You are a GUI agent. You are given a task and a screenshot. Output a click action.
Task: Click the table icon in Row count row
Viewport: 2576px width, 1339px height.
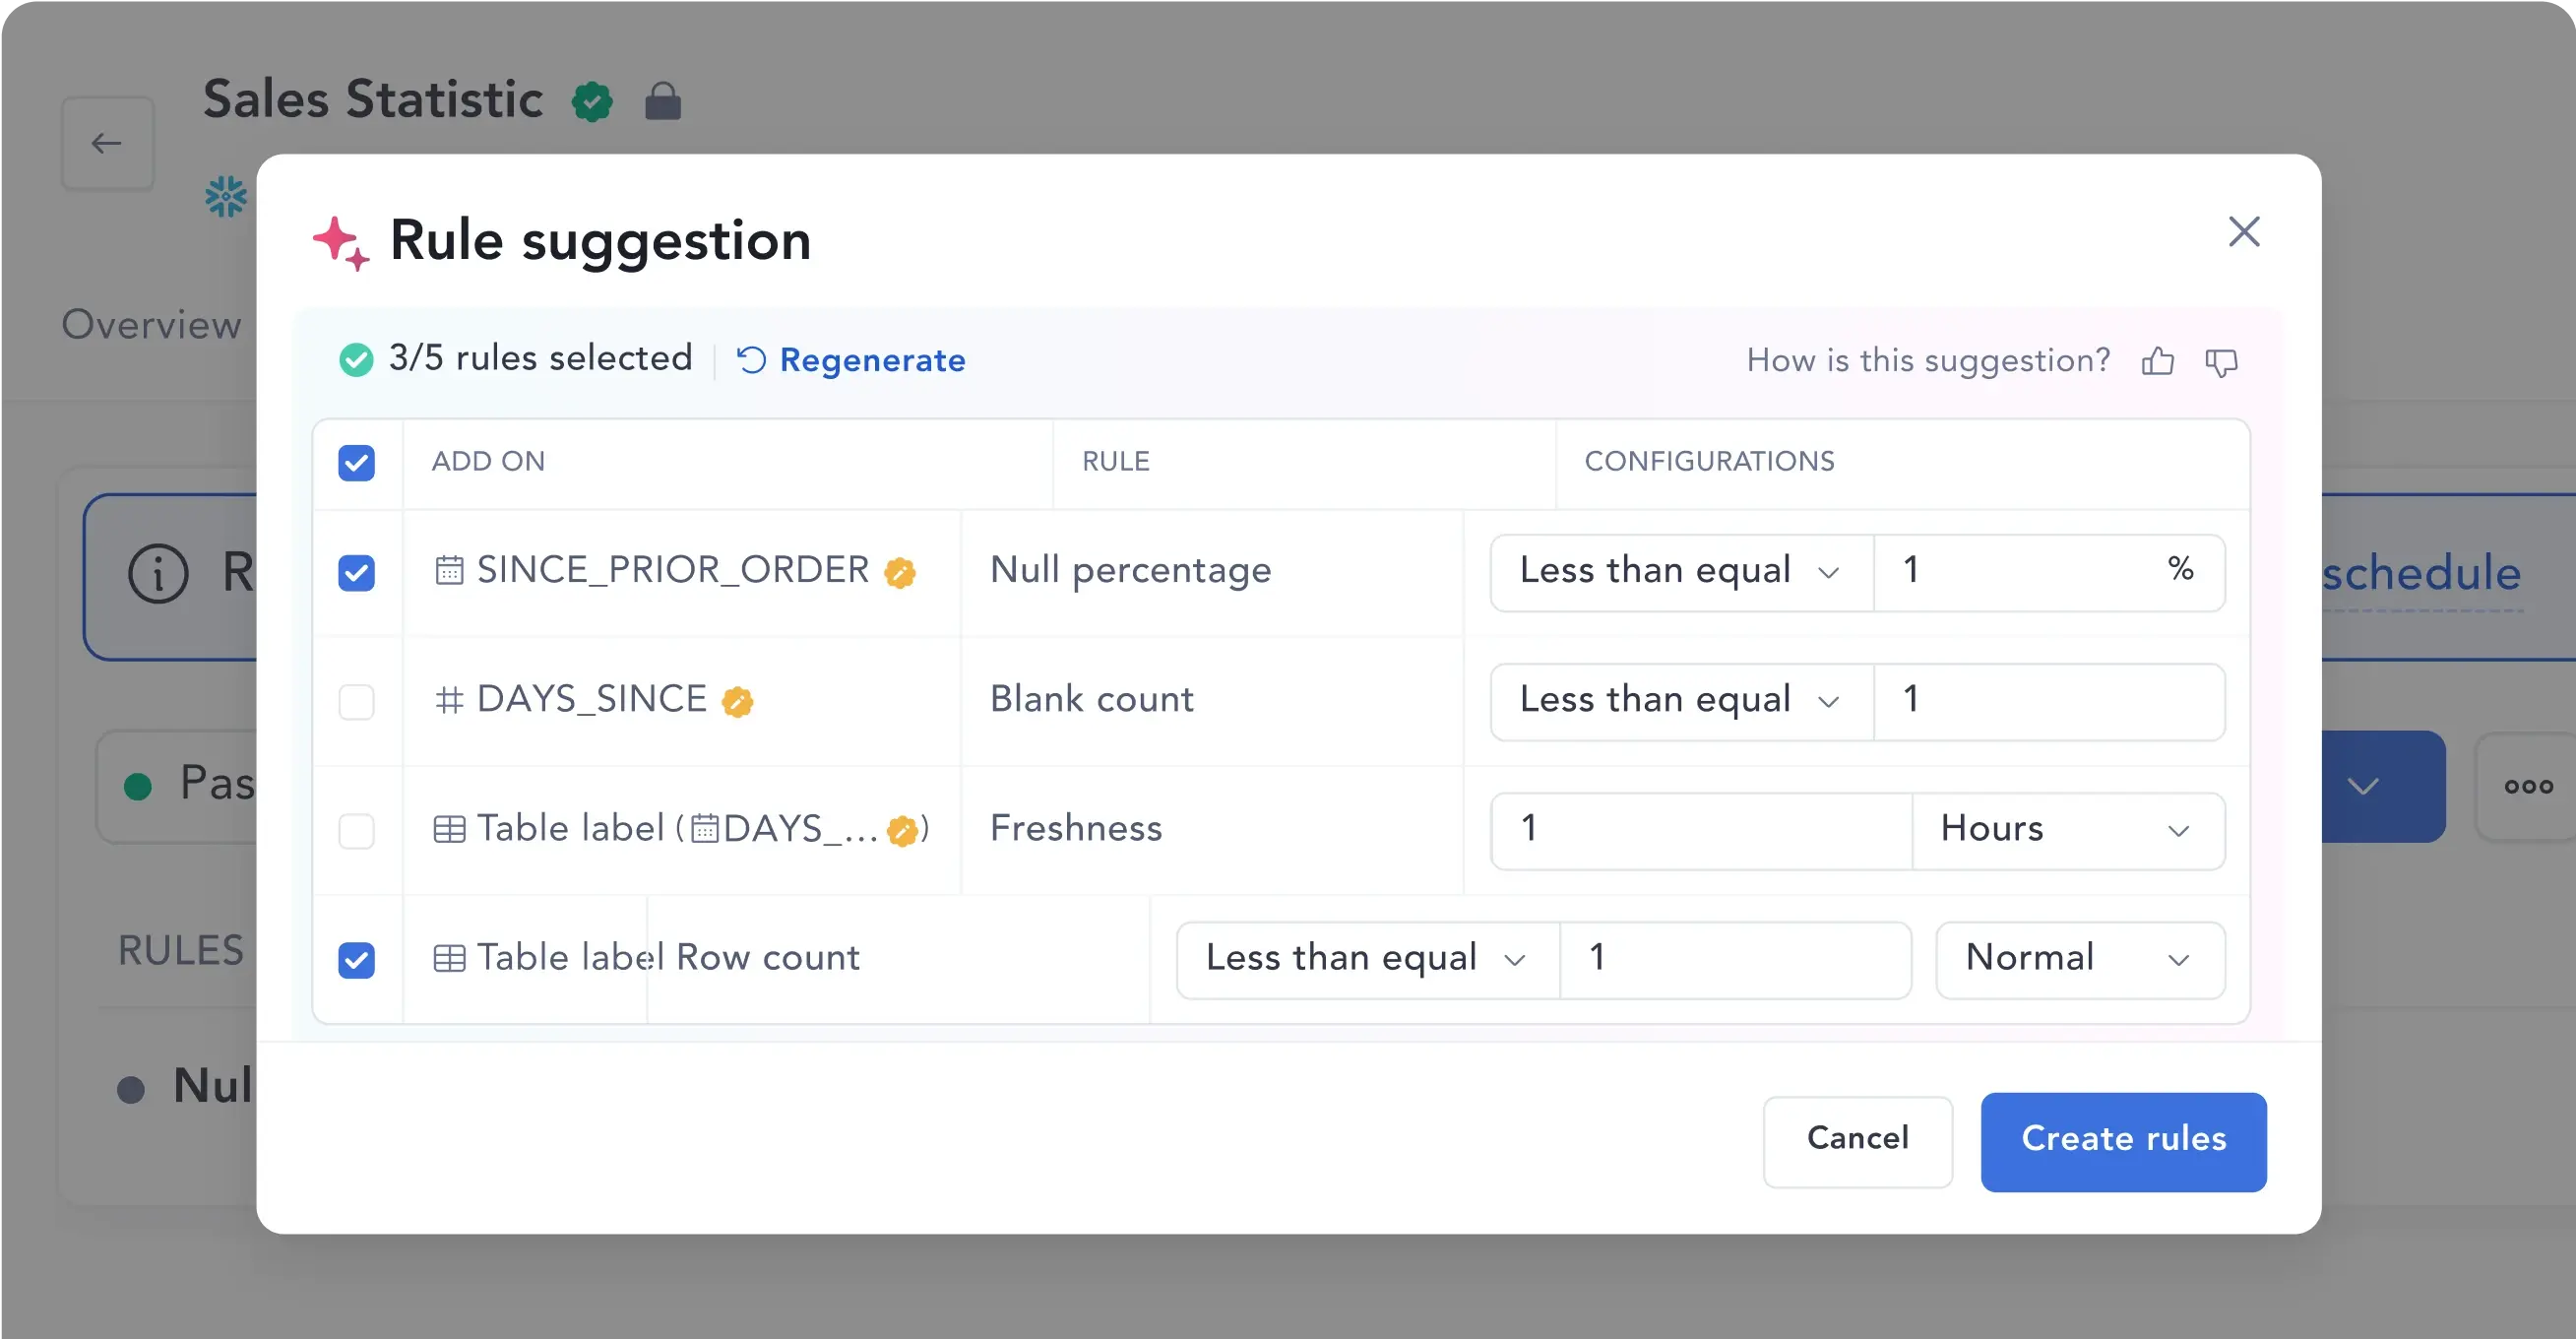coord(449,958)
